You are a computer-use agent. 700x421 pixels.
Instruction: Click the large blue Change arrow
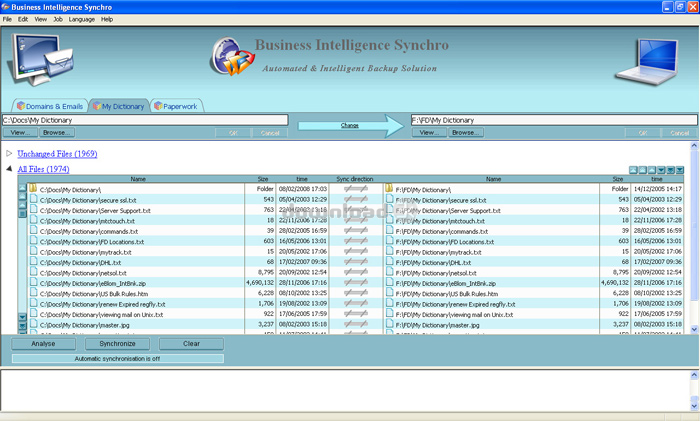[x=350, y=125]
